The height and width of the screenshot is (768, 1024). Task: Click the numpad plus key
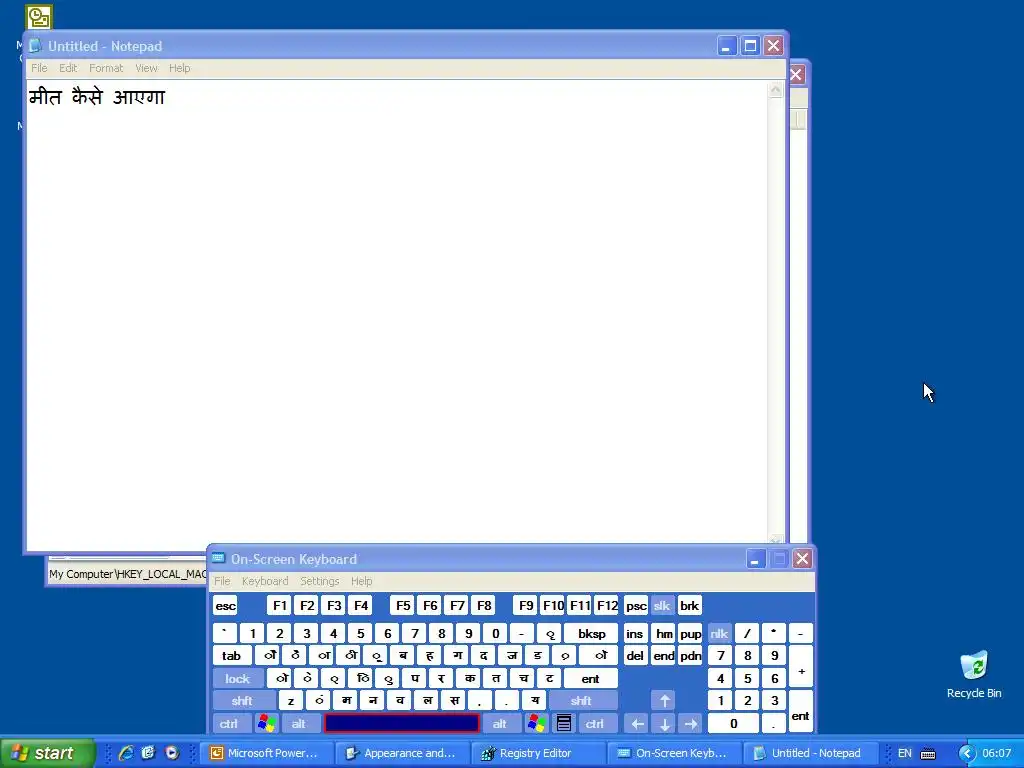point(801,667)
